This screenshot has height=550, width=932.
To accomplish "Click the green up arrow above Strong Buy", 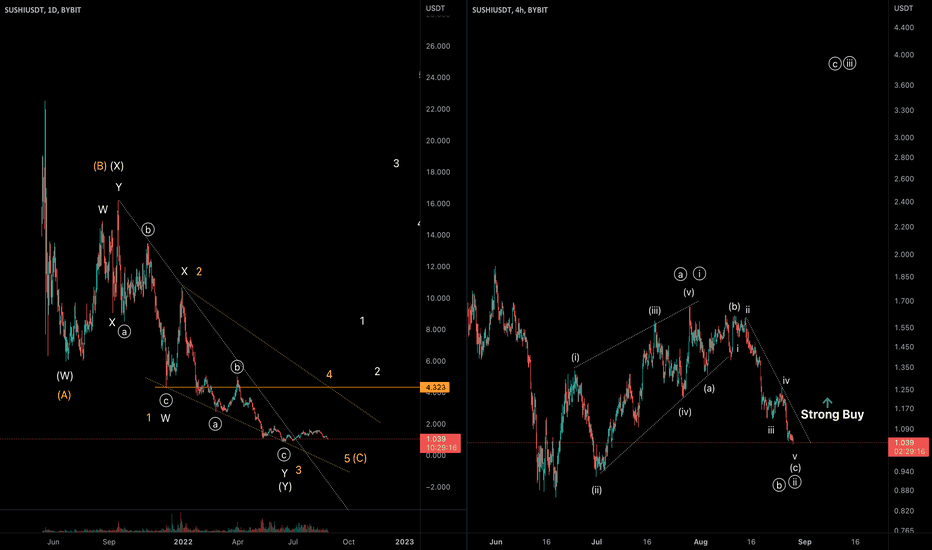I will click(x=827, y=403).
